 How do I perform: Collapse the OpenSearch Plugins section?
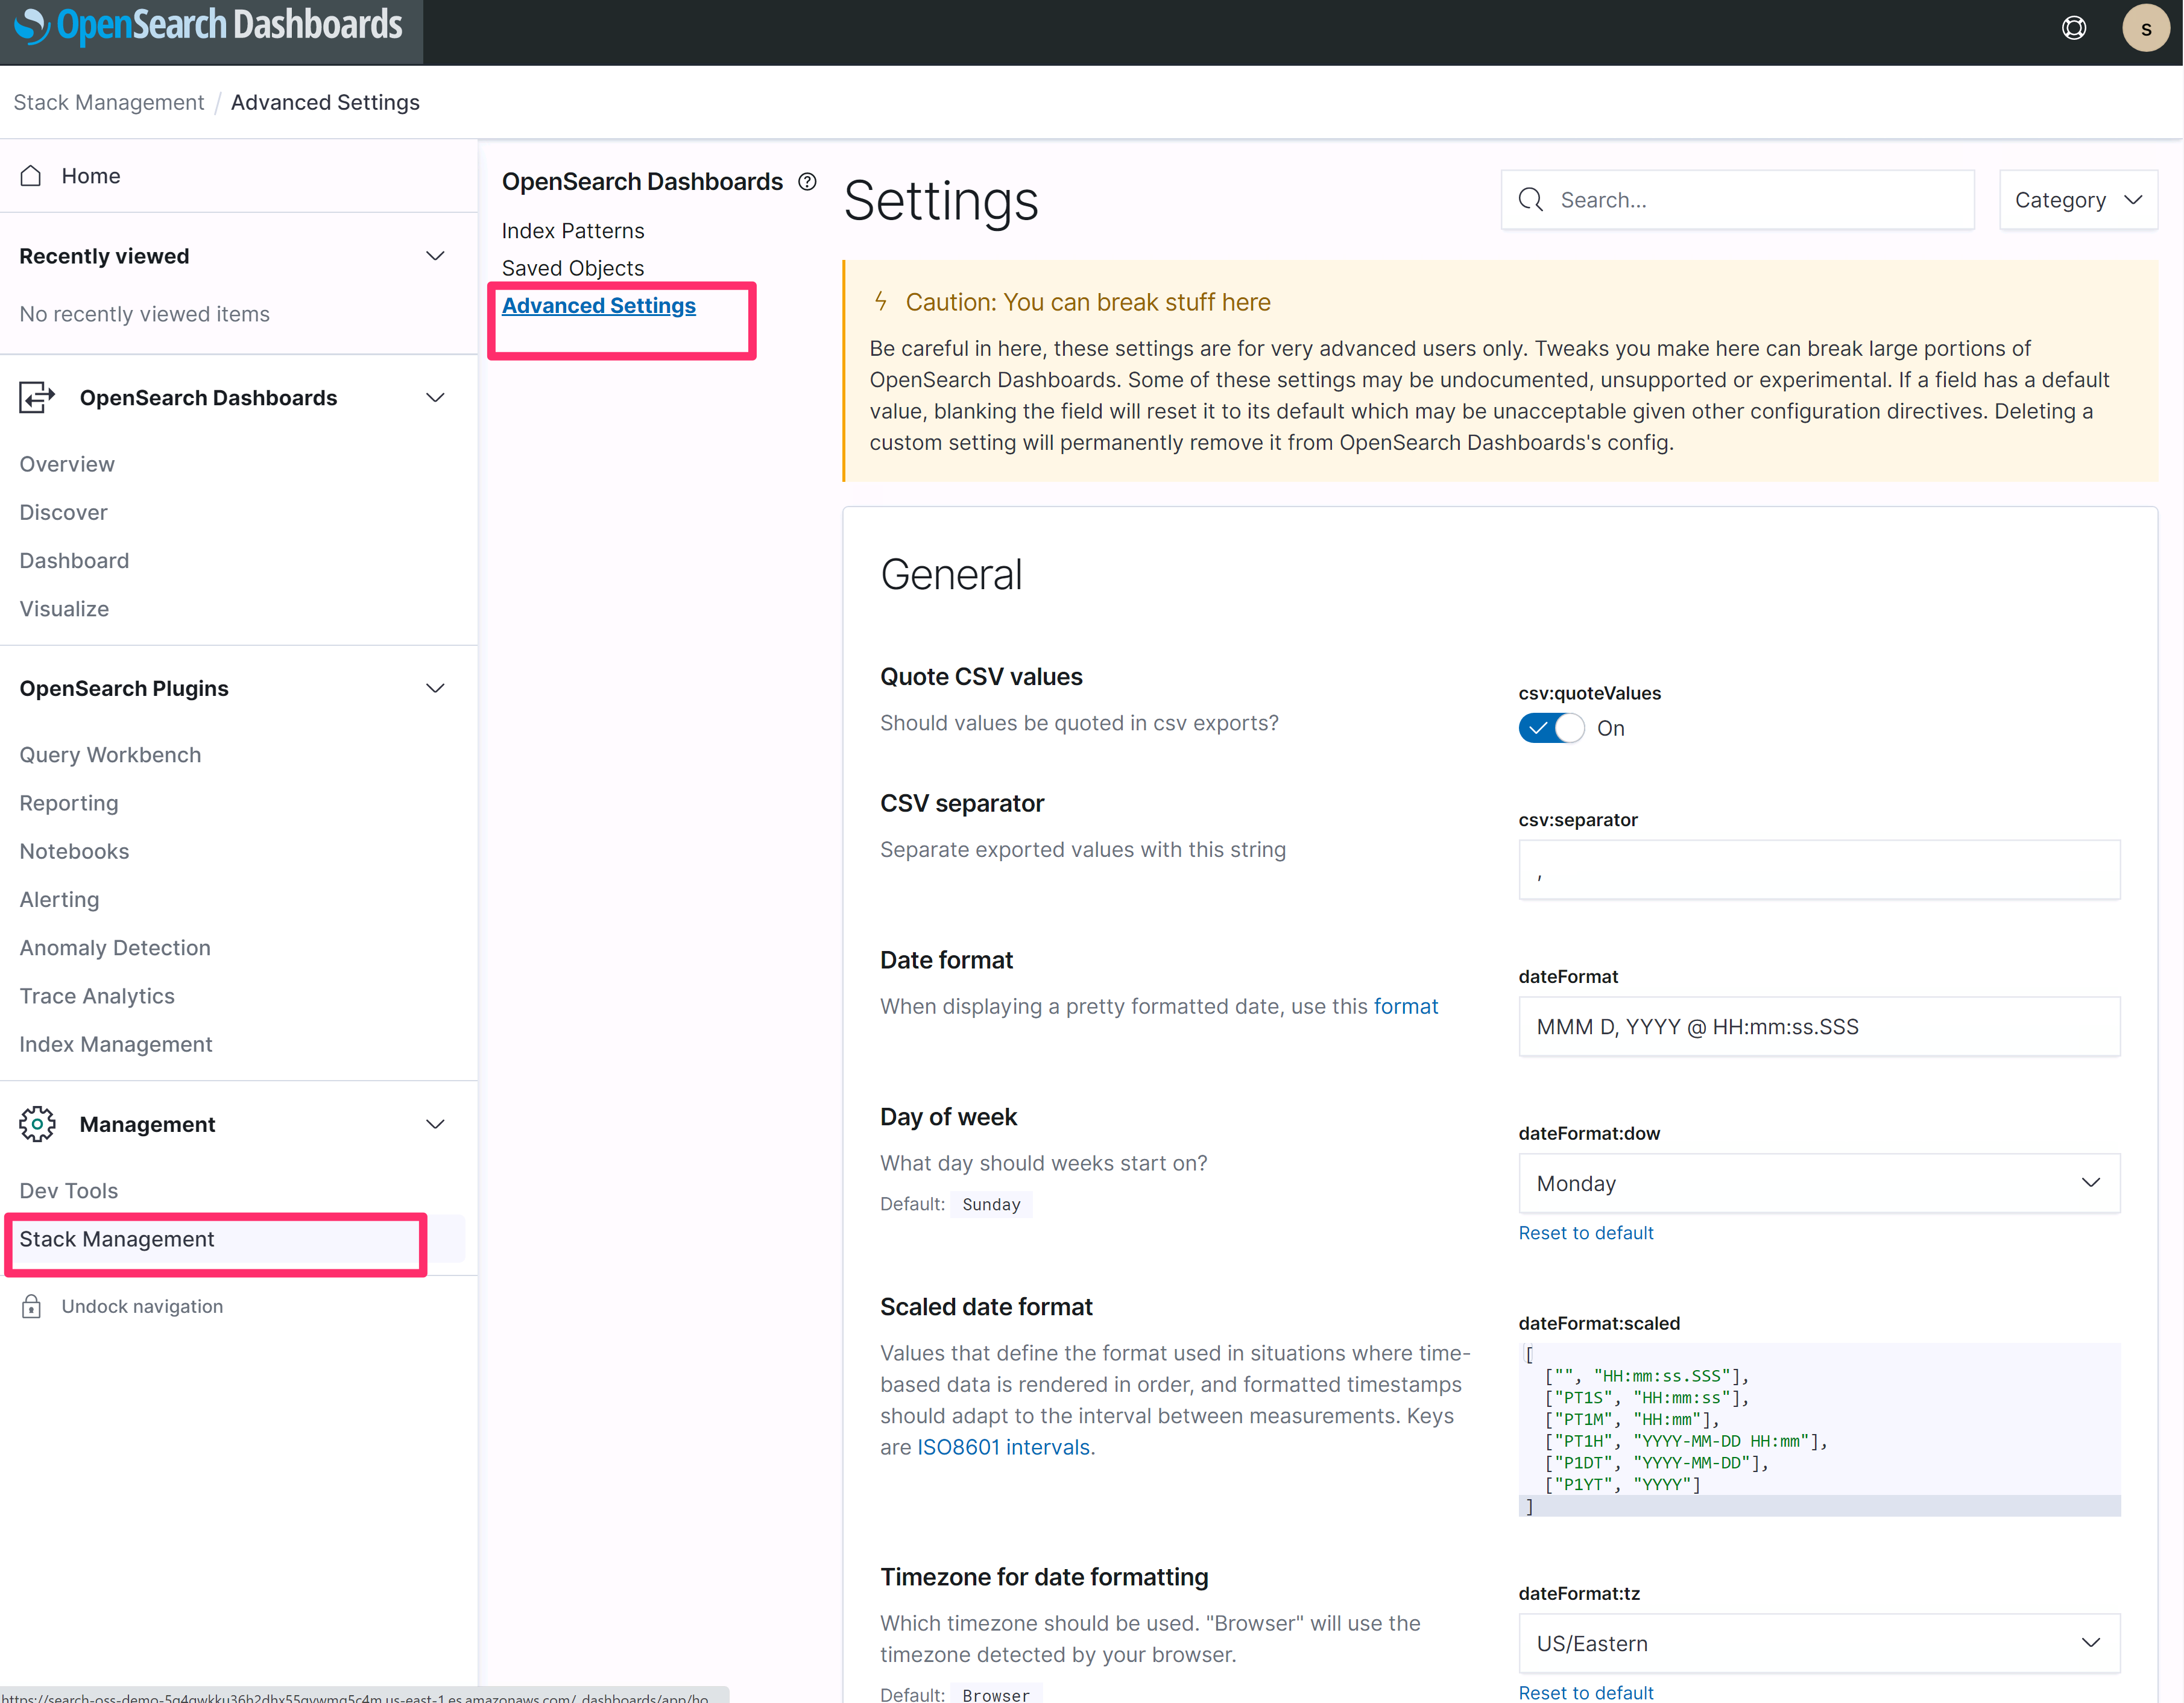pos(435,688)
